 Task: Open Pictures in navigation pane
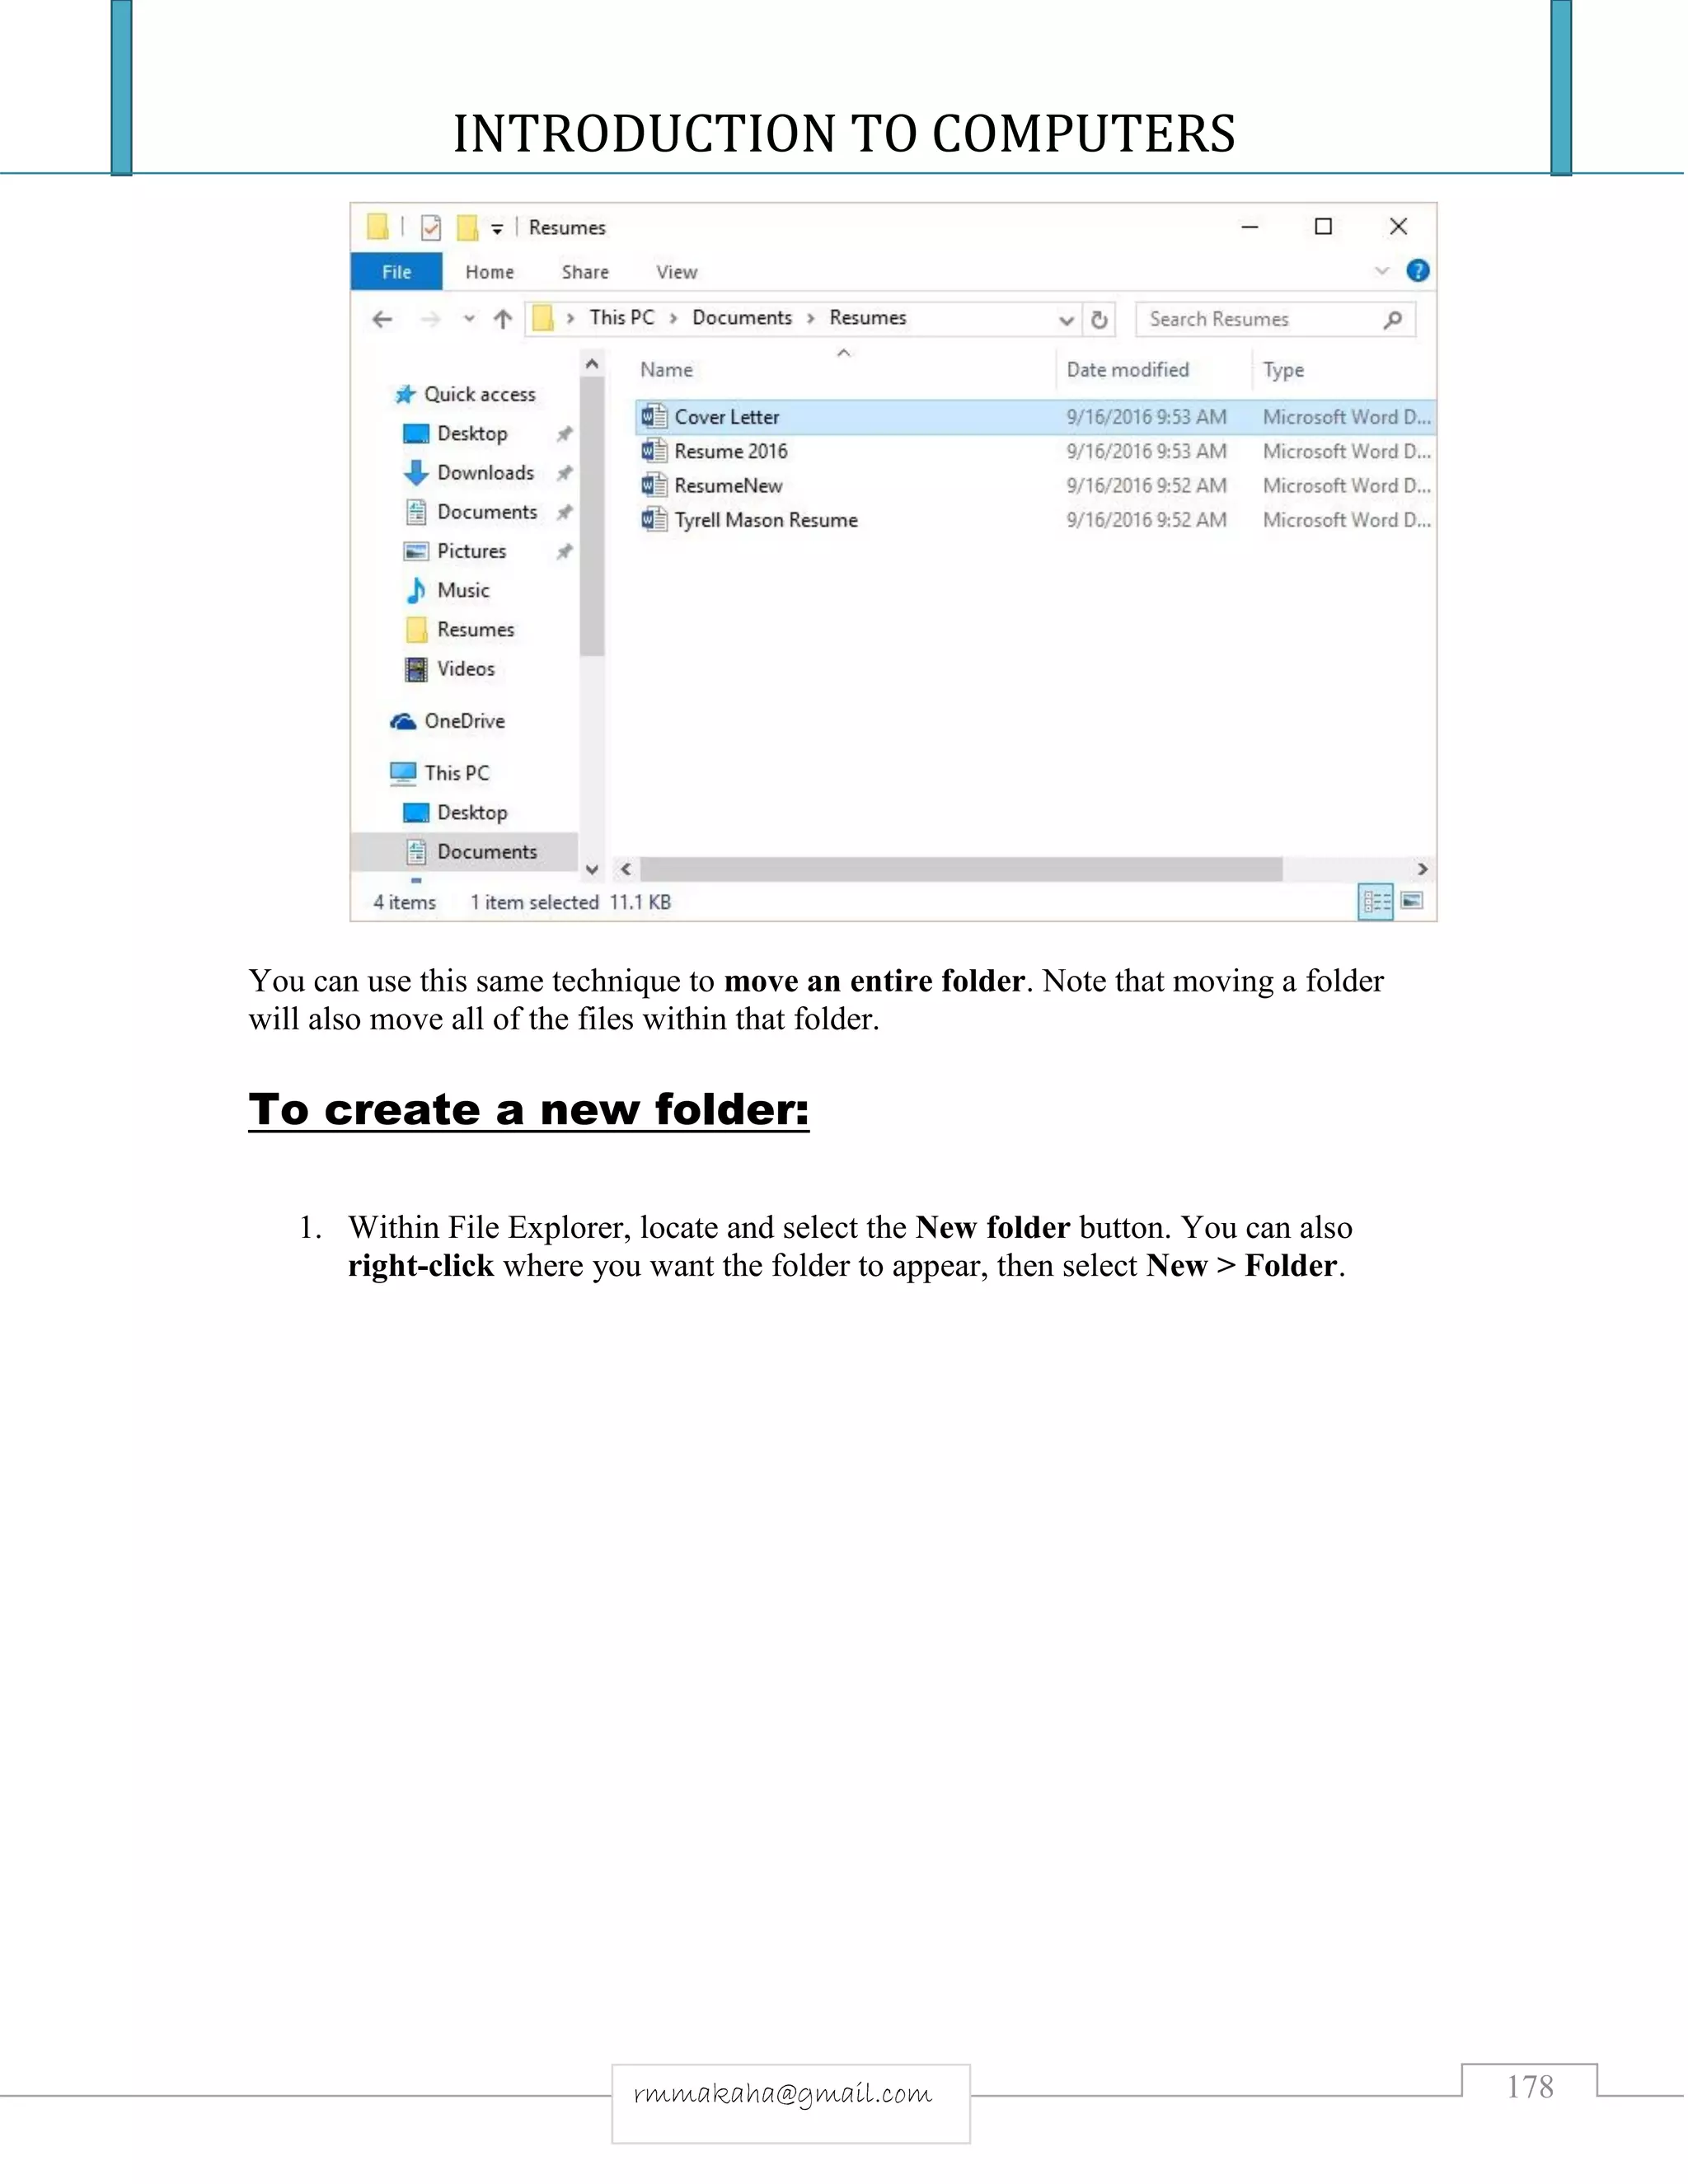pos(471,551)
